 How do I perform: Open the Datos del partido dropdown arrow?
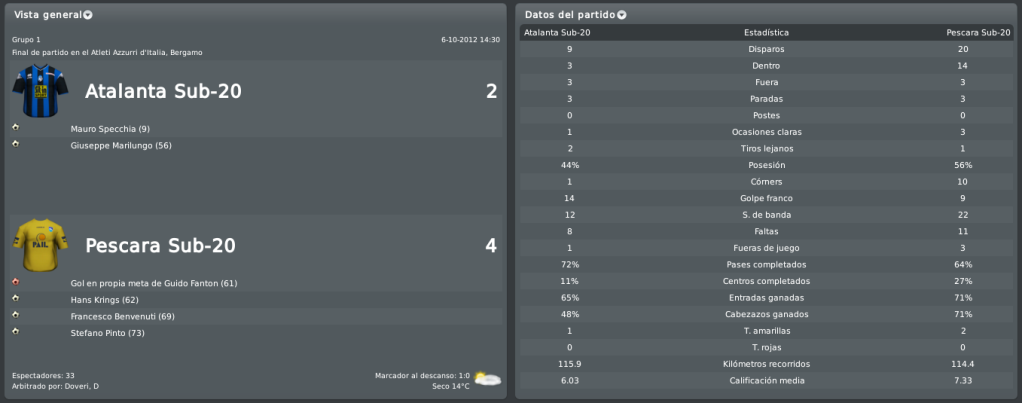coord(622,15)
